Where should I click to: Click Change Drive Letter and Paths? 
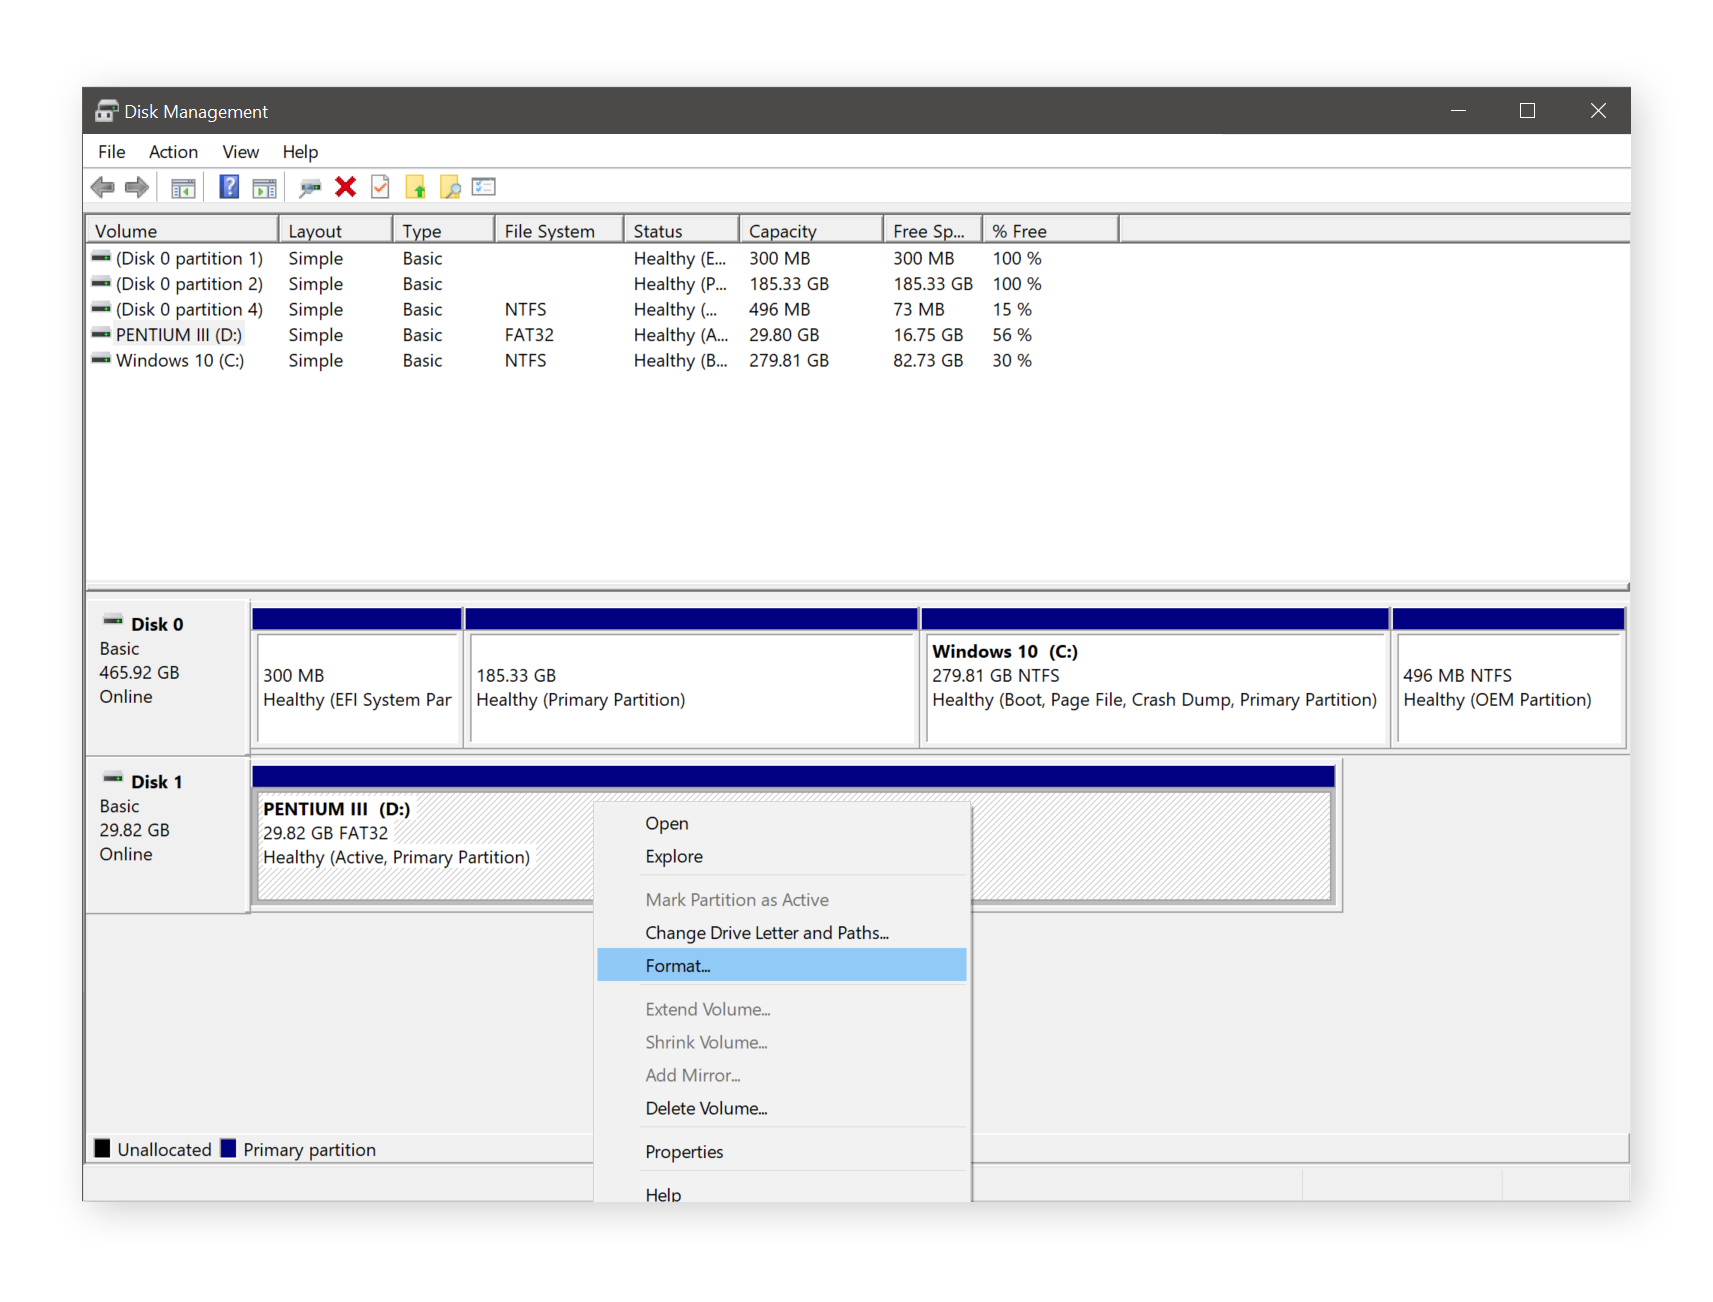767,932
